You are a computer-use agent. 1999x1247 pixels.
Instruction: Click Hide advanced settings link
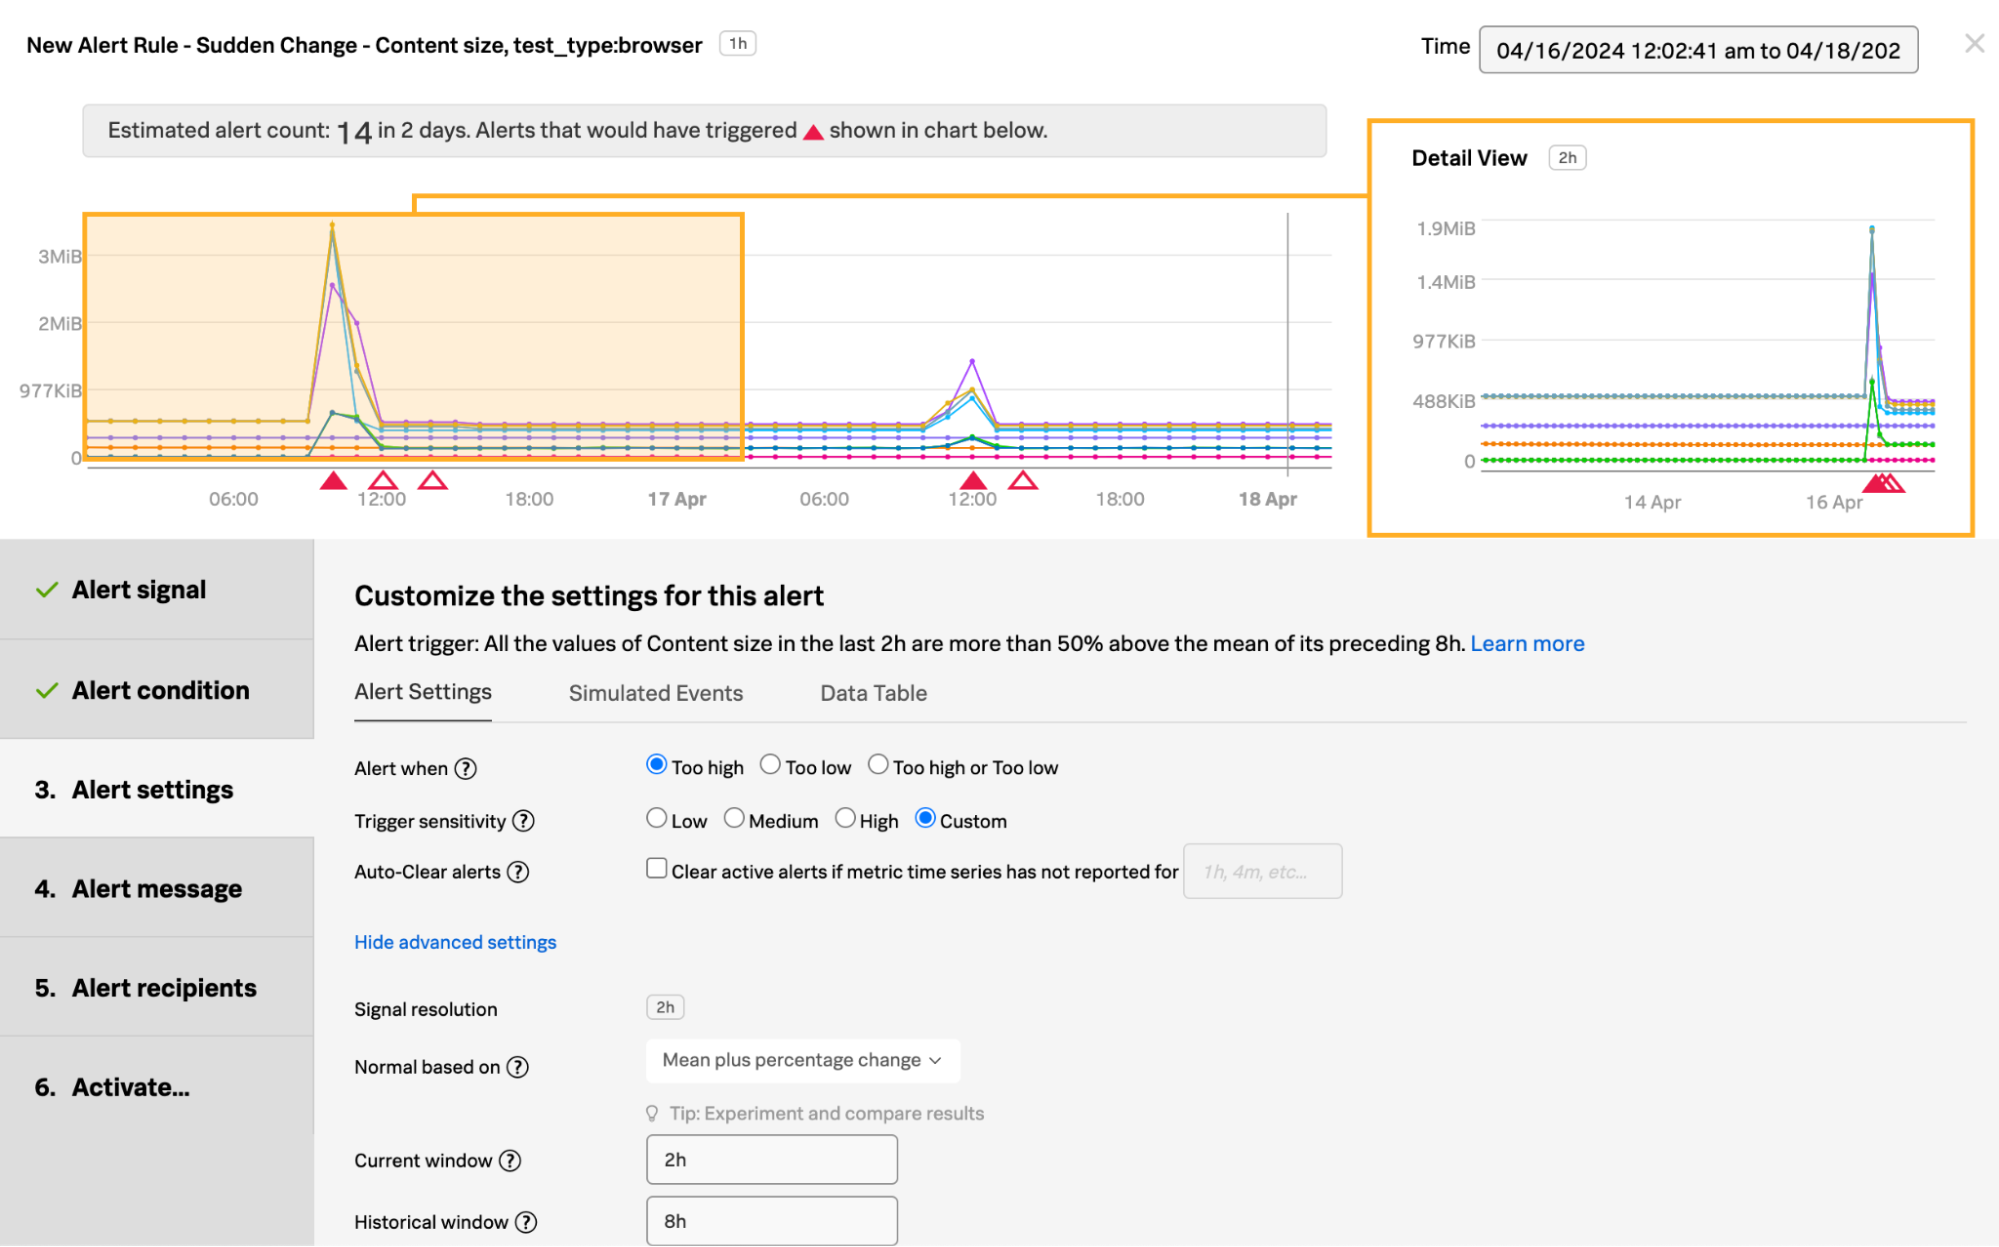coord(455,942)
